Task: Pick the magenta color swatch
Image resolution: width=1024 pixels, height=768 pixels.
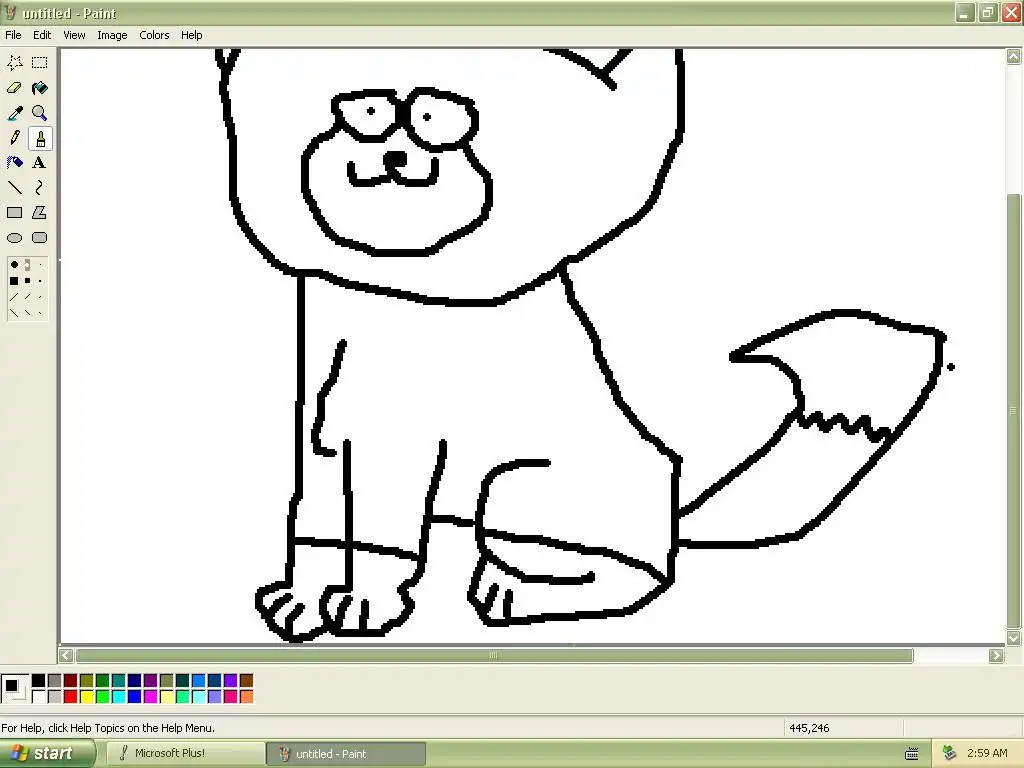Action: (150, 697)
